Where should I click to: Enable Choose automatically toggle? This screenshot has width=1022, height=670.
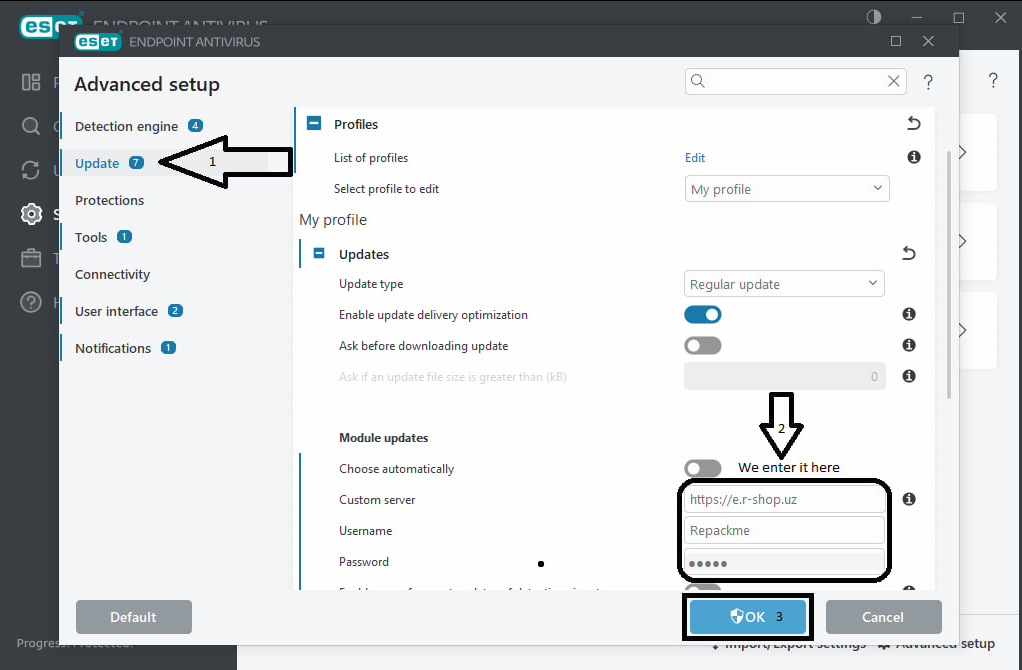pyautogui.click(x=703, y=468)
